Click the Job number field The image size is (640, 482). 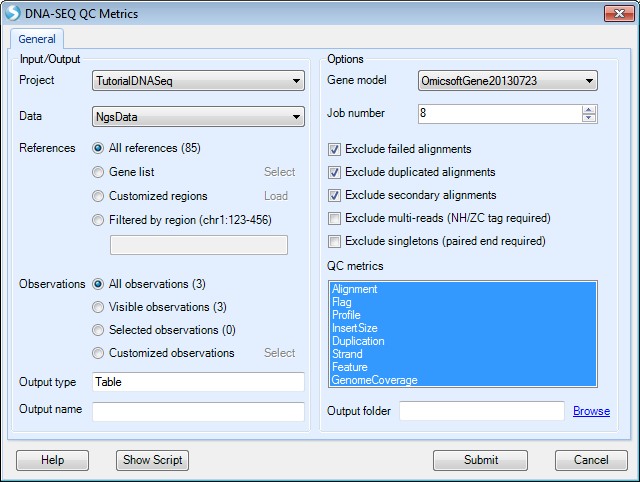(x=500, y=114)
